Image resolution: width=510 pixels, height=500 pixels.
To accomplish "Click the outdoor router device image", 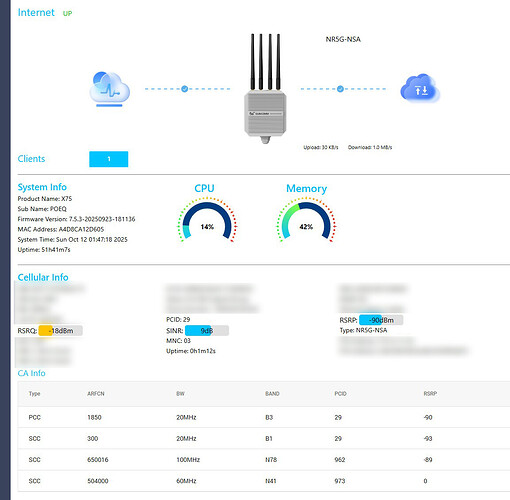I will pos(265,88).
